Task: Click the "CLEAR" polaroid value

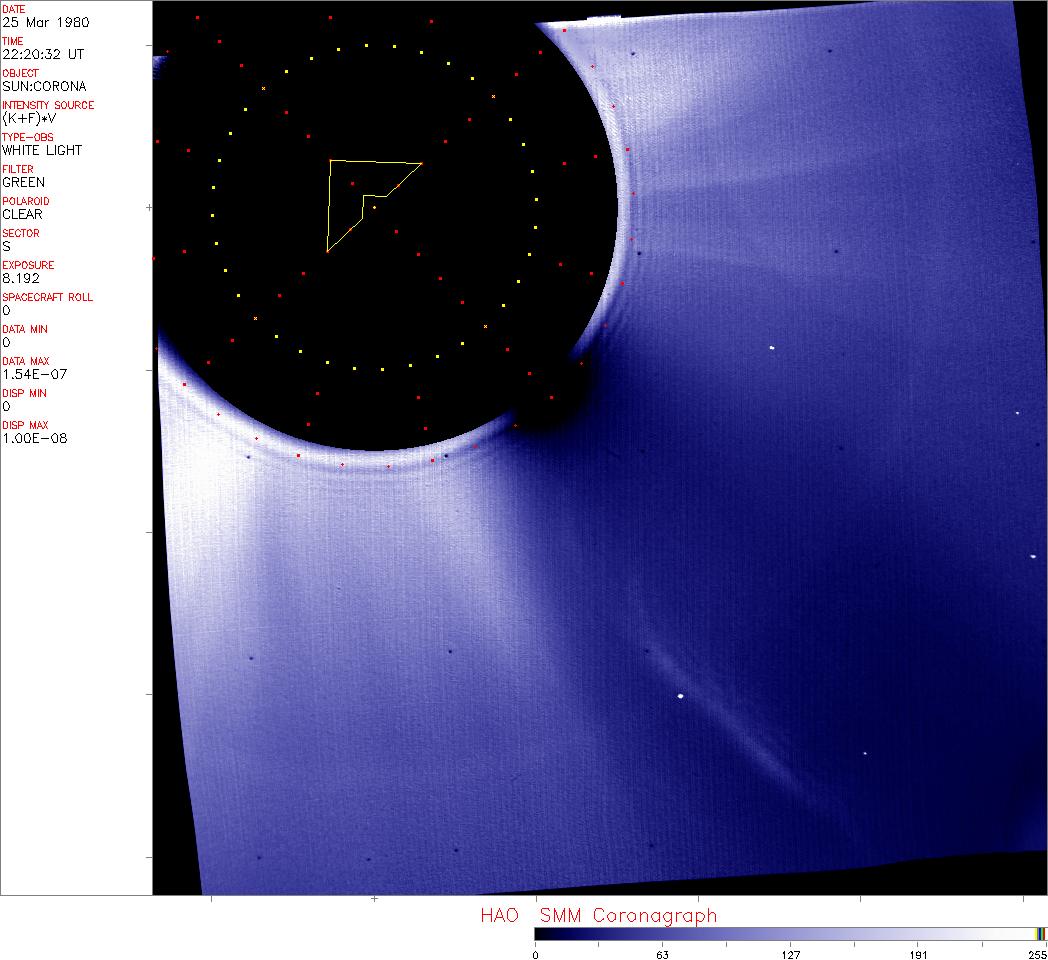Action: (x=22, y=214)
